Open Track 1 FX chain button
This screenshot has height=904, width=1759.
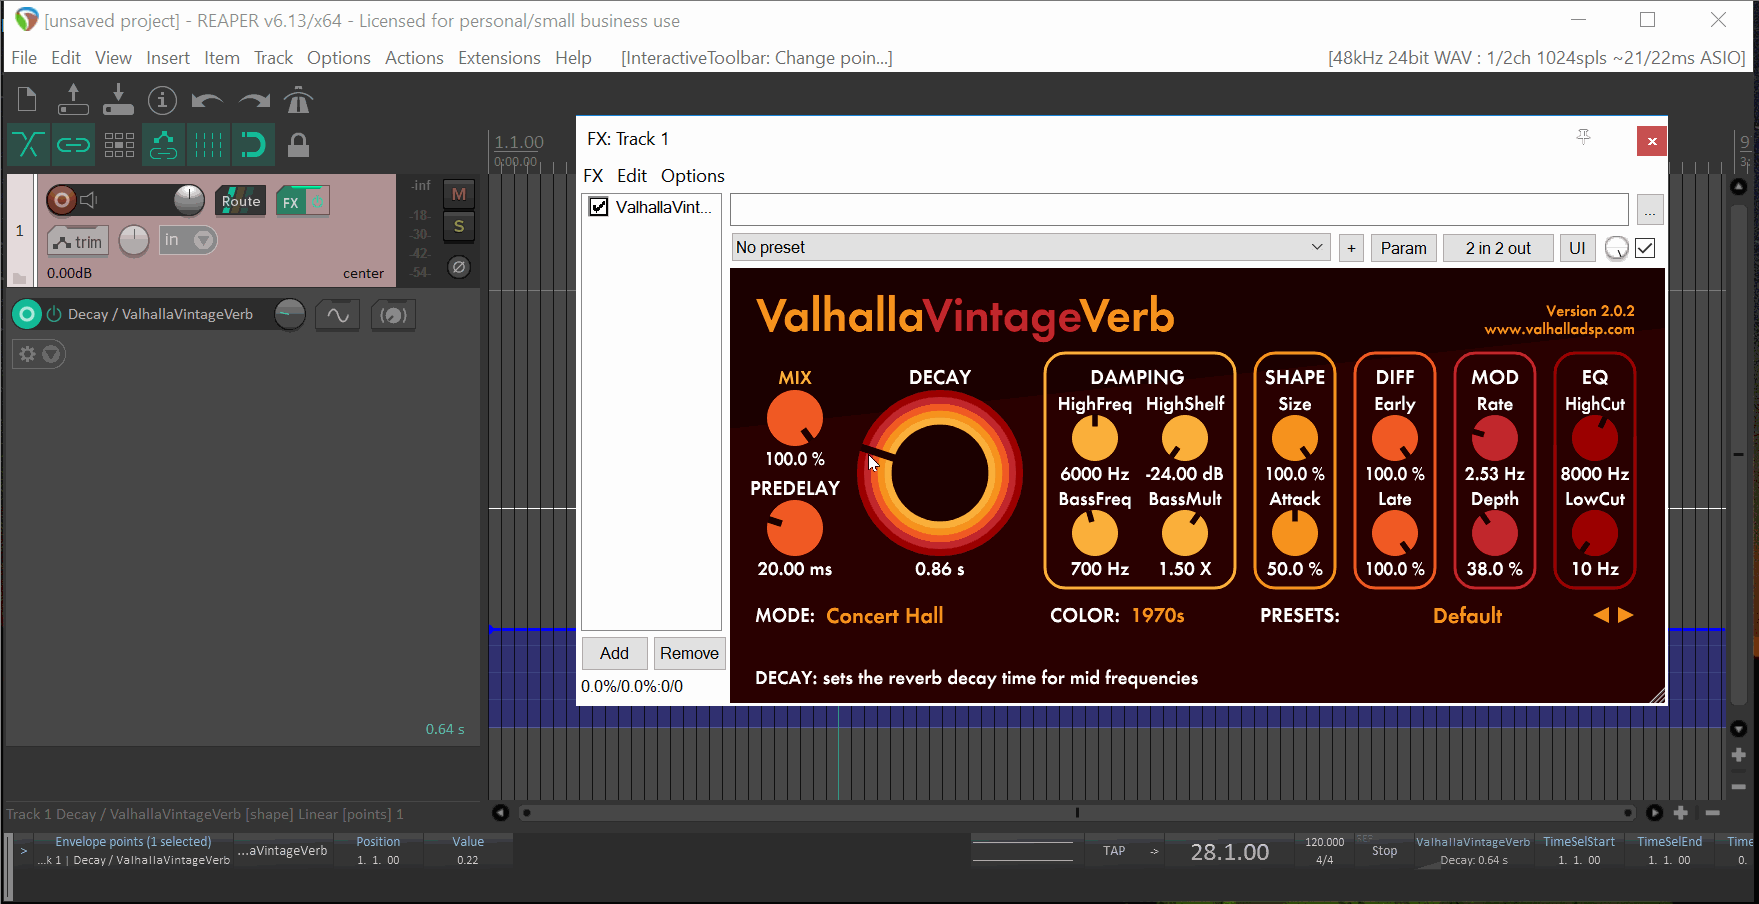coord(291,202)
